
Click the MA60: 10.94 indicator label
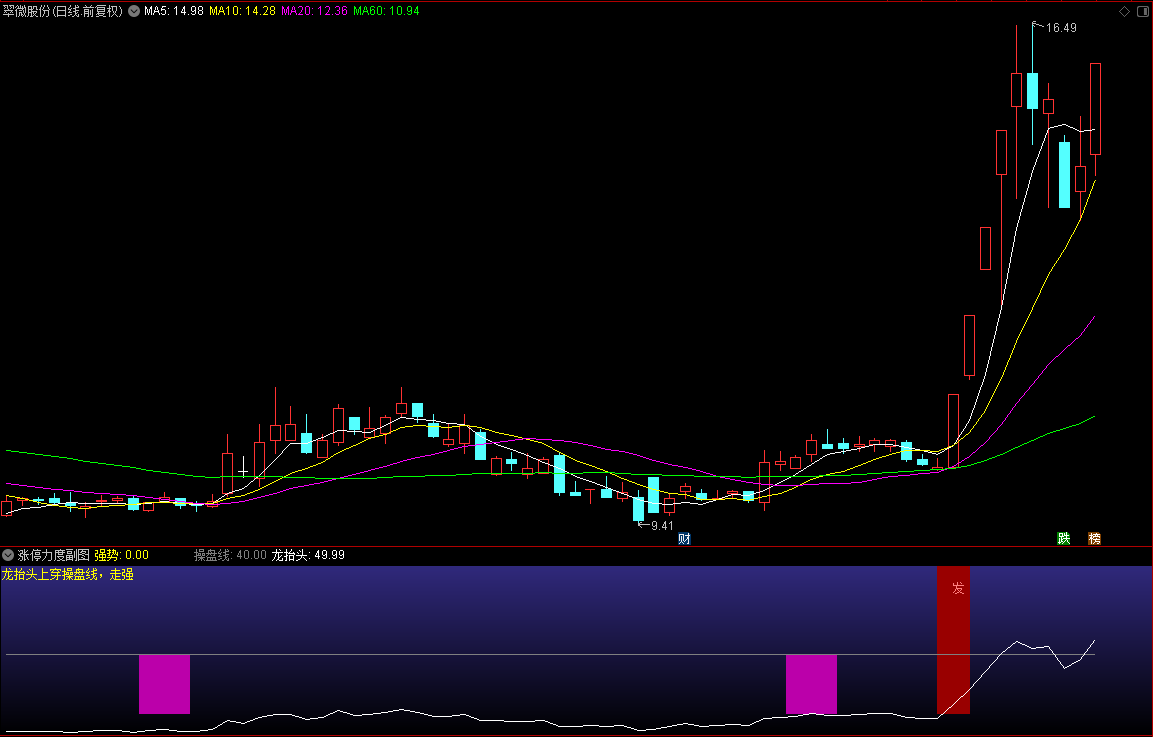[x=386, y=11]
